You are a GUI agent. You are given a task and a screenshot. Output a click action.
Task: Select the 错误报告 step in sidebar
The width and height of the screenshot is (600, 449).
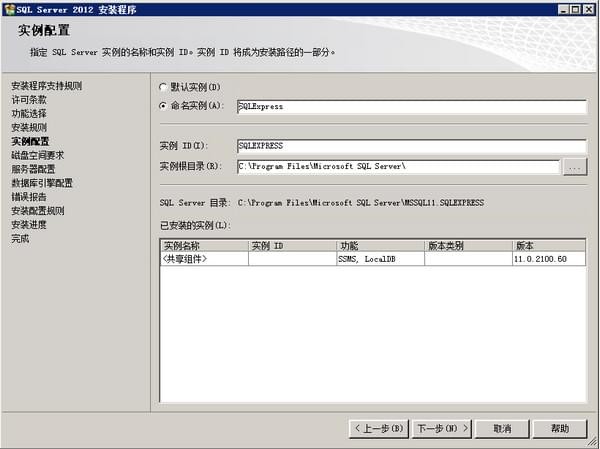[x=29, y=197]
